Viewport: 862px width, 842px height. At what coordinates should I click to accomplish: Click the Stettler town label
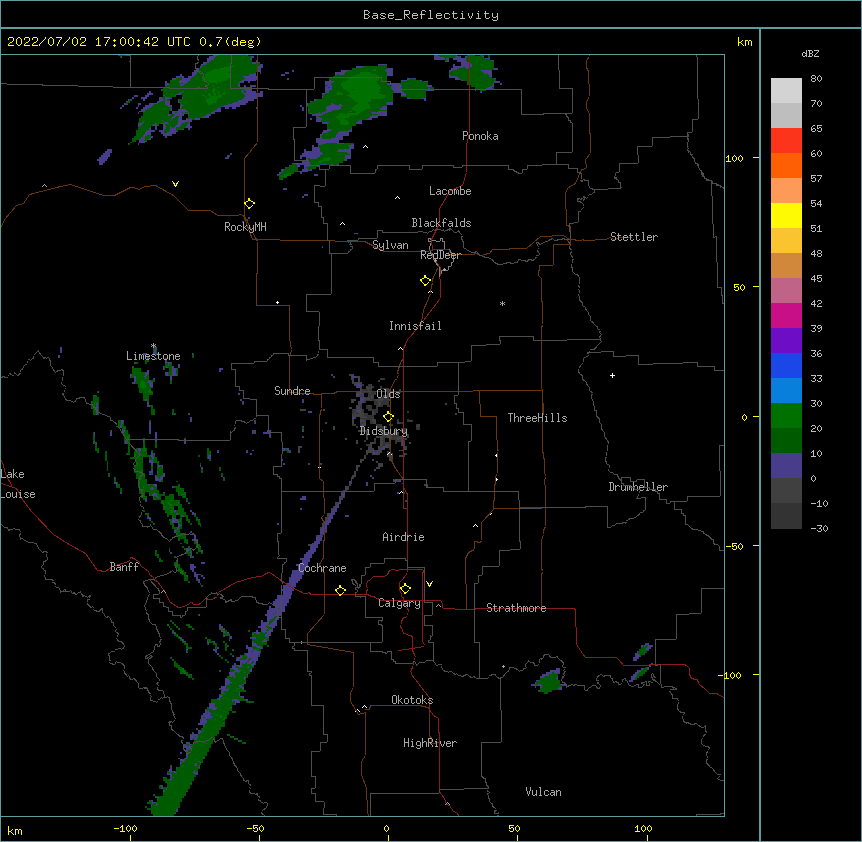coord(634,237)
